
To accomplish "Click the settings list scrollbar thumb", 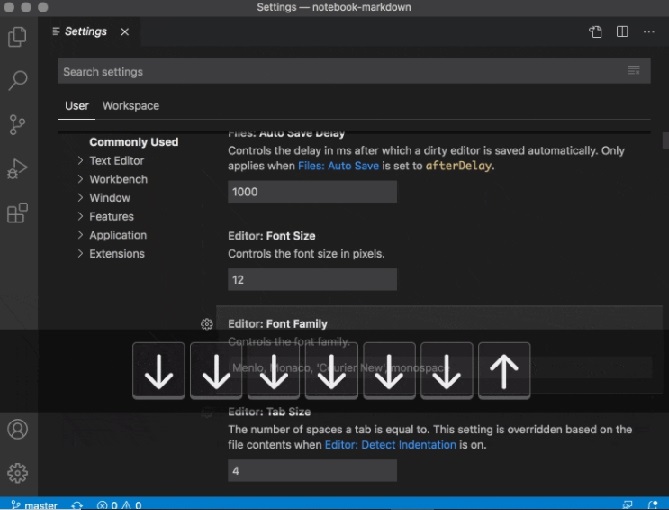I will pyautogui.click(x=666, y=140).
